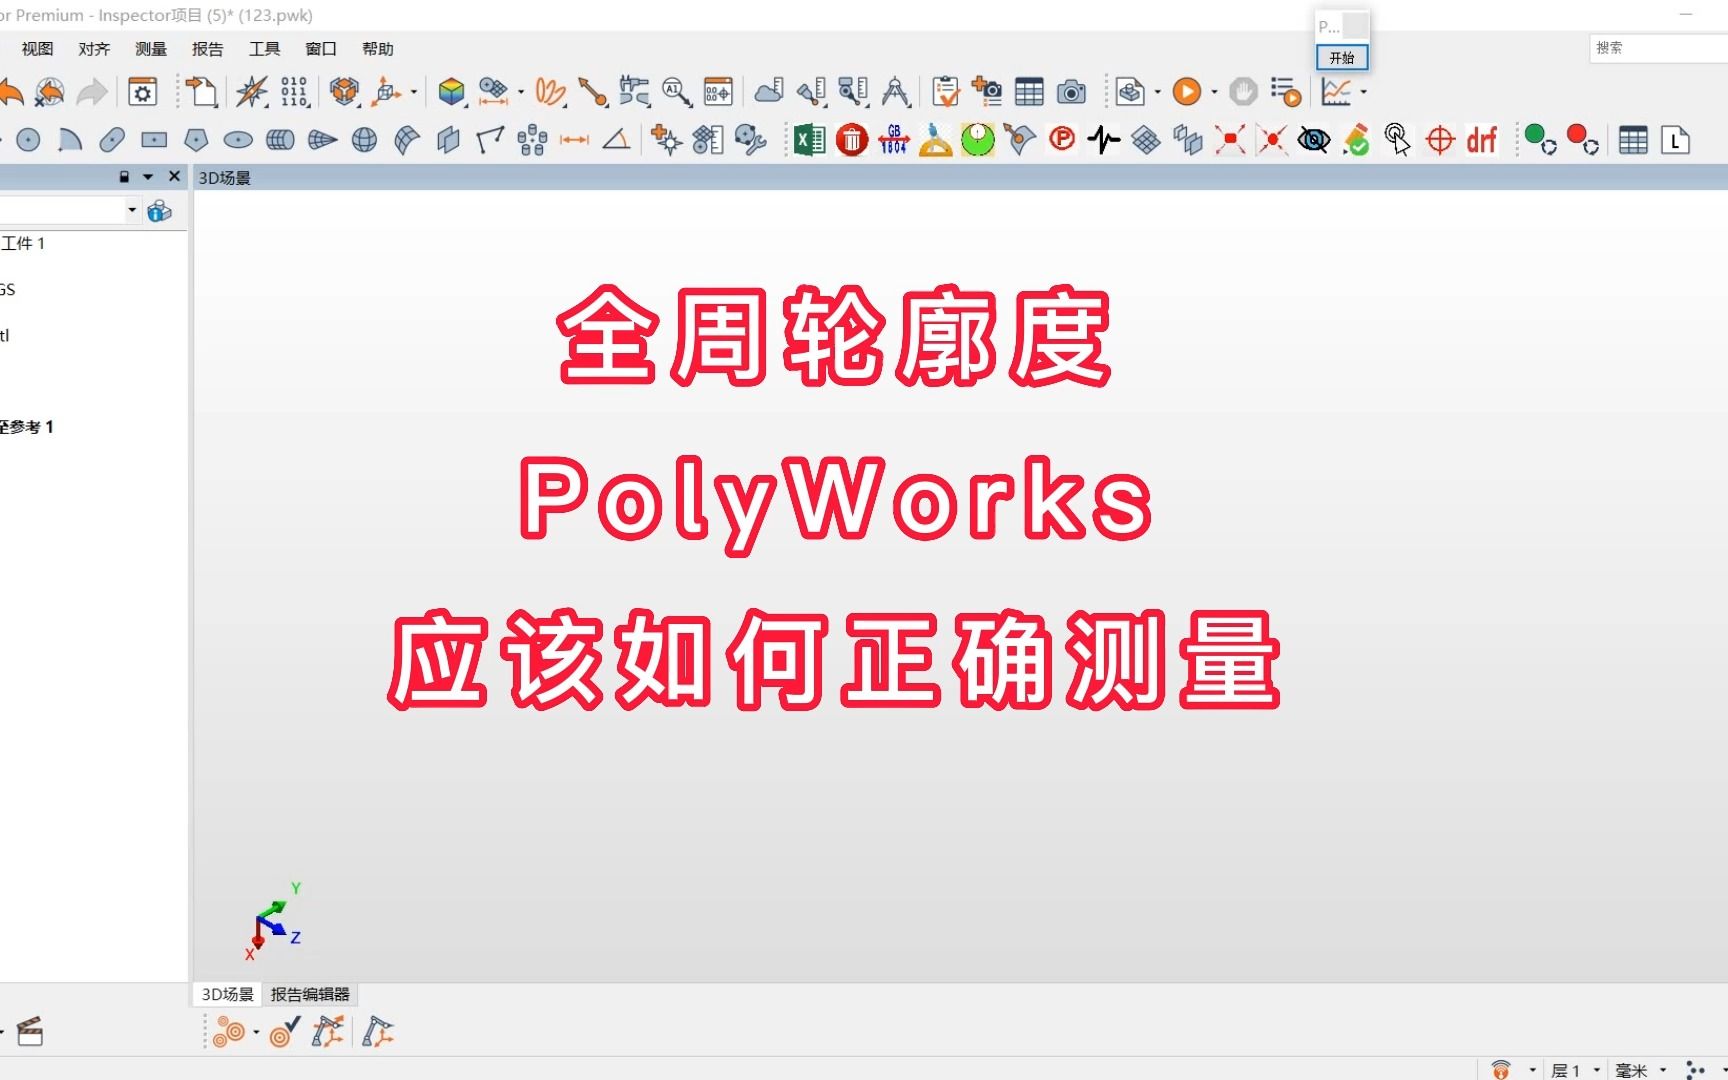Select the cloud import icon
The height and width of the screenshot is (1080, 1728).
(x=770, y=91)
